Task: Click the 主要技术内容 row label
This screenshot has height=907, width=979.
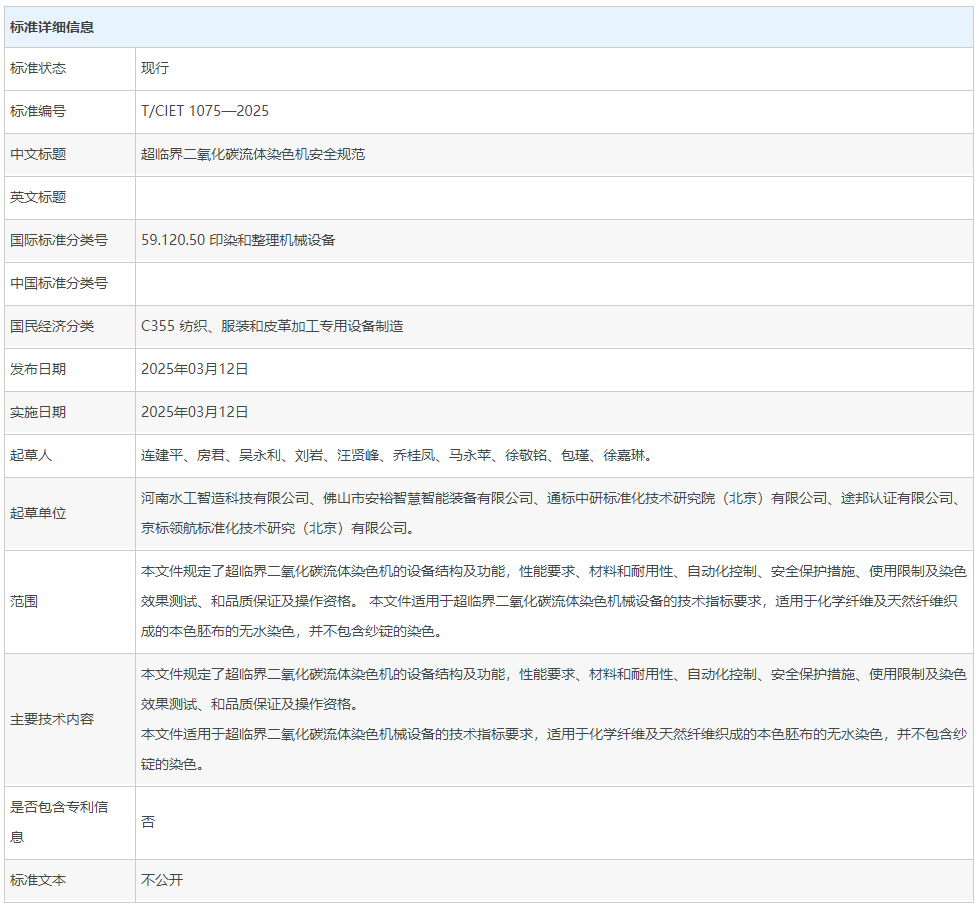Action: click(x=52, y=719)
